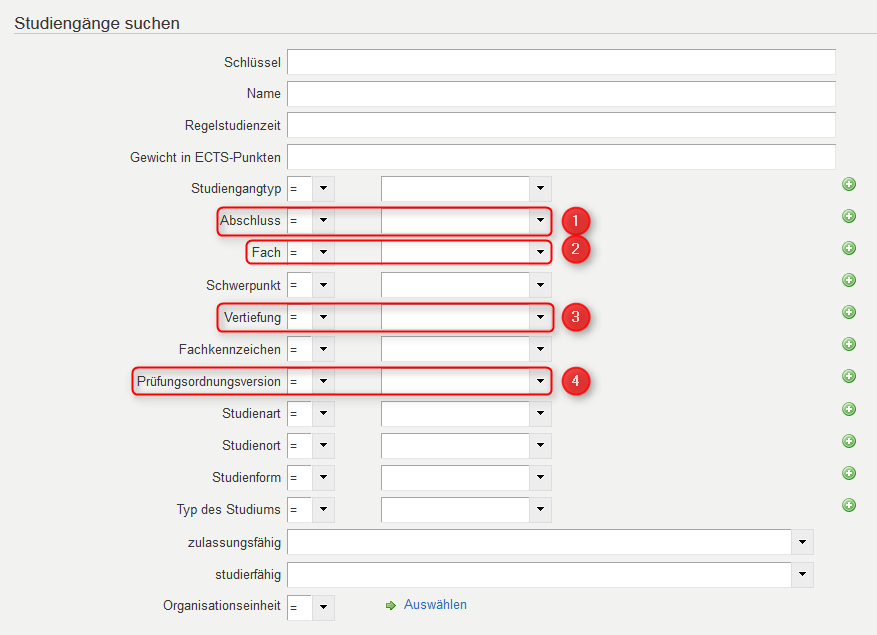Select the Gewicht in ECTS-Punkten field
This screenshot has width=877, height=635.
pyautogui.click(x=561, y=157)
